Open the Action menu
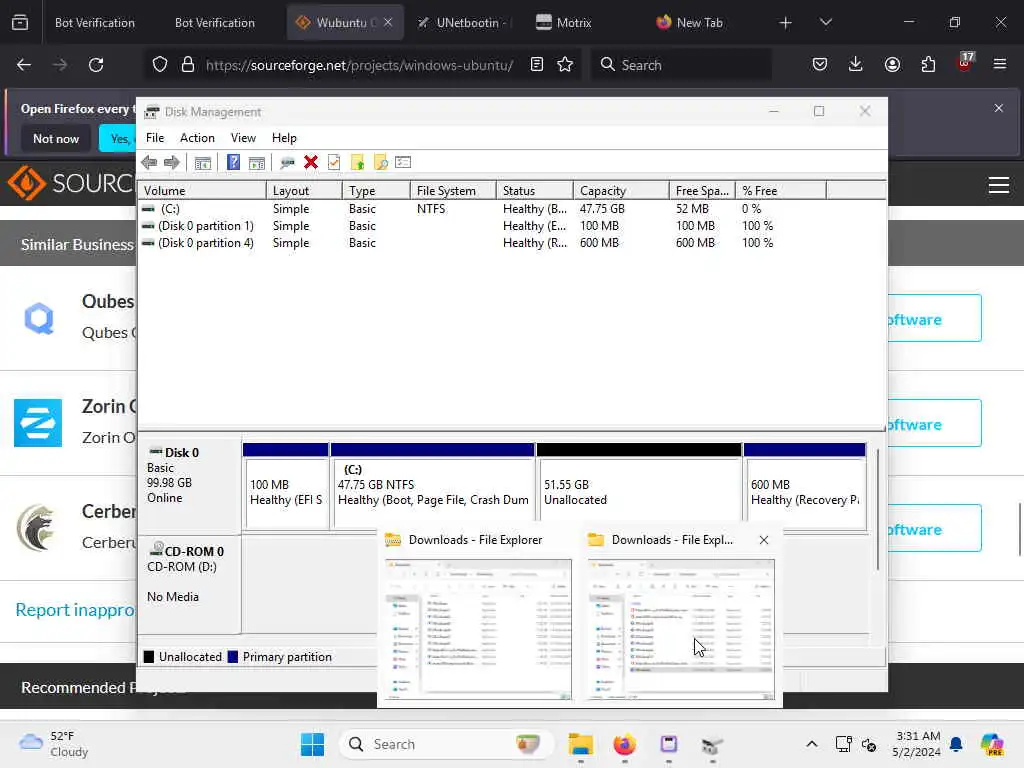1024x768 pixels. [197, 138]
